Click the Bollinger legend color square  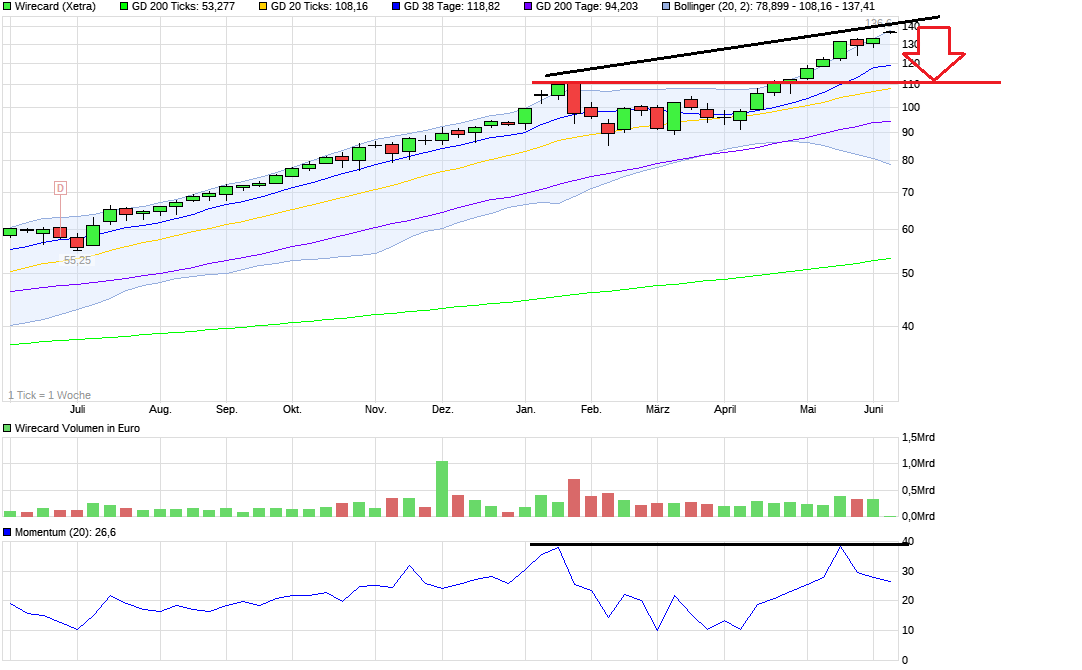(666, 6)
